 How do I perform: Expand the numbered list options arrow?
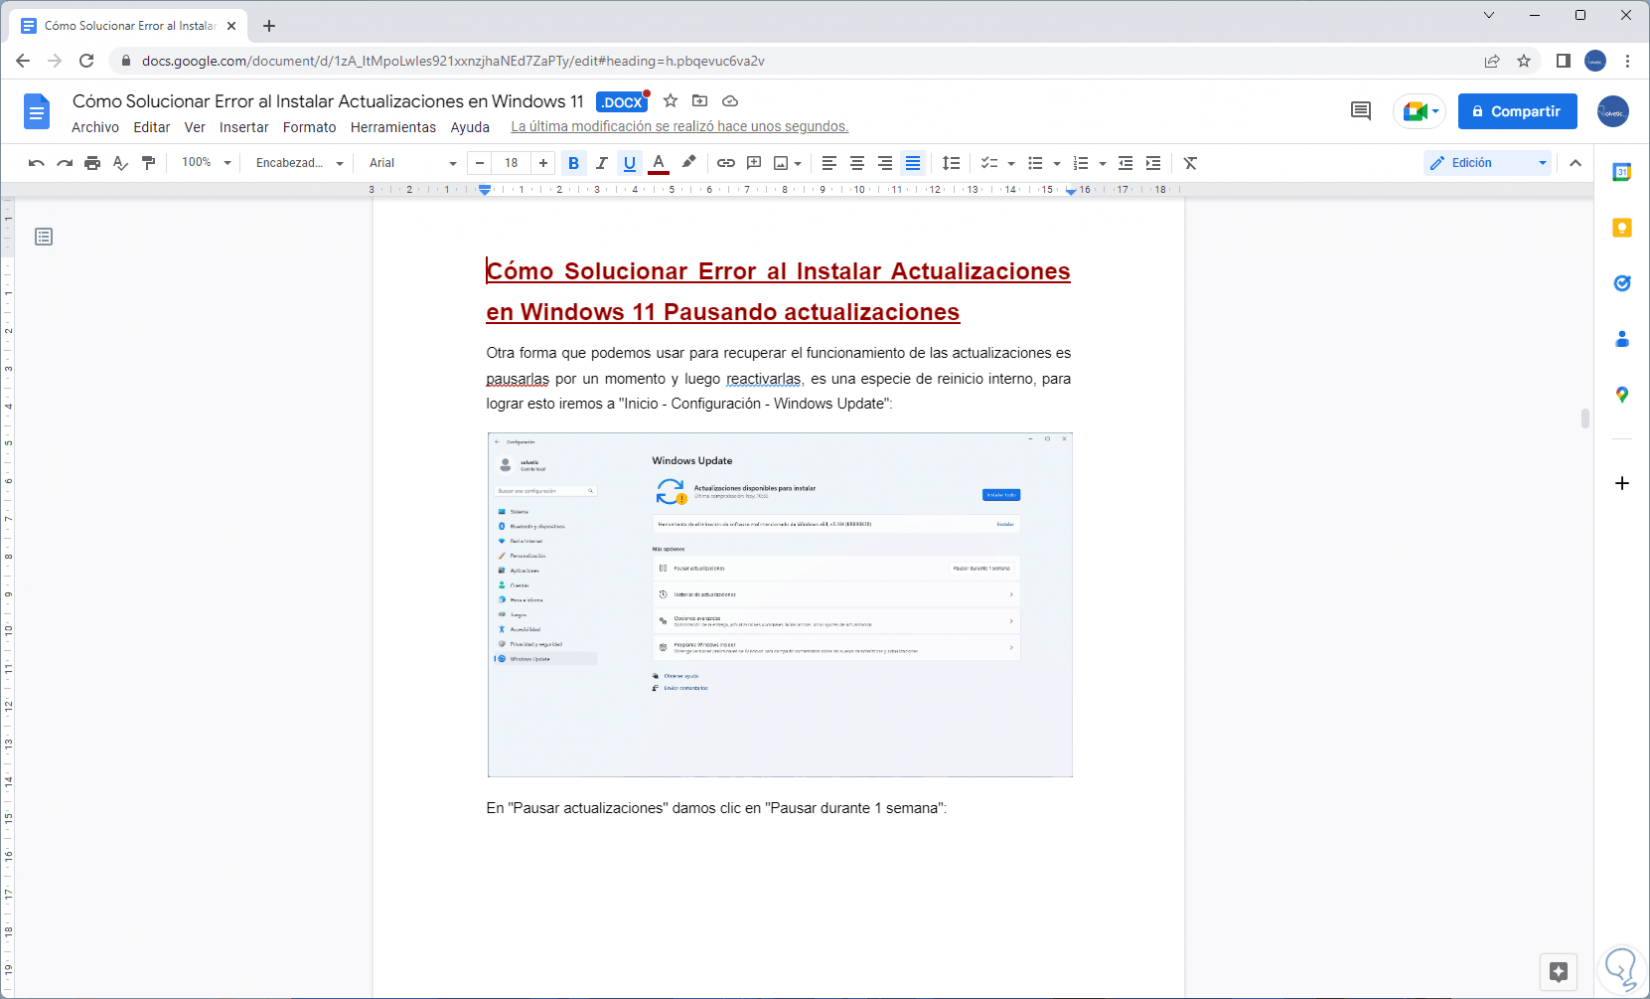[x=1102, y=163]
